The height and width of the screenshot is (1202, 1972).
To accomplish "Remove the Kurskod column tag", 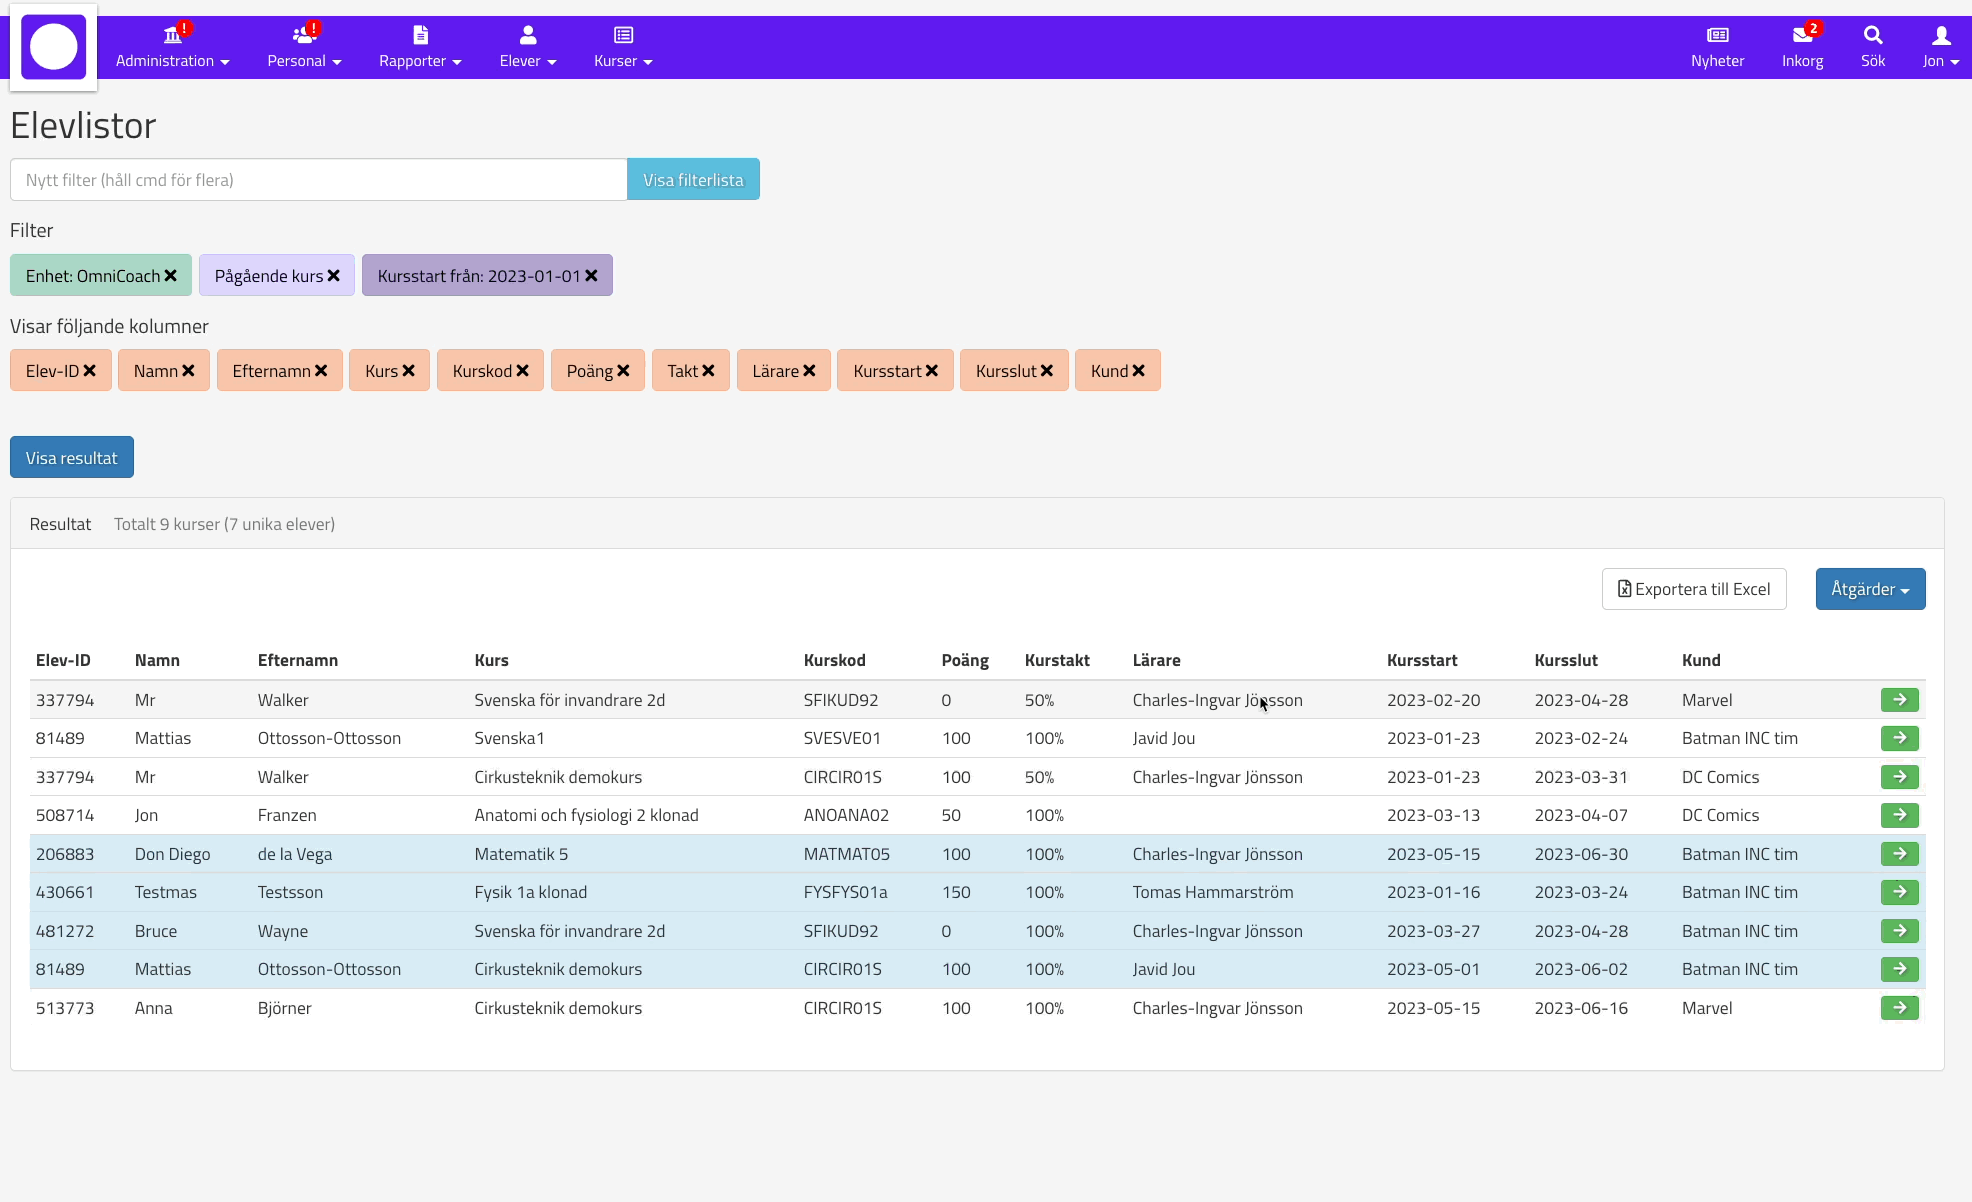I will click(x=522, y=371).
